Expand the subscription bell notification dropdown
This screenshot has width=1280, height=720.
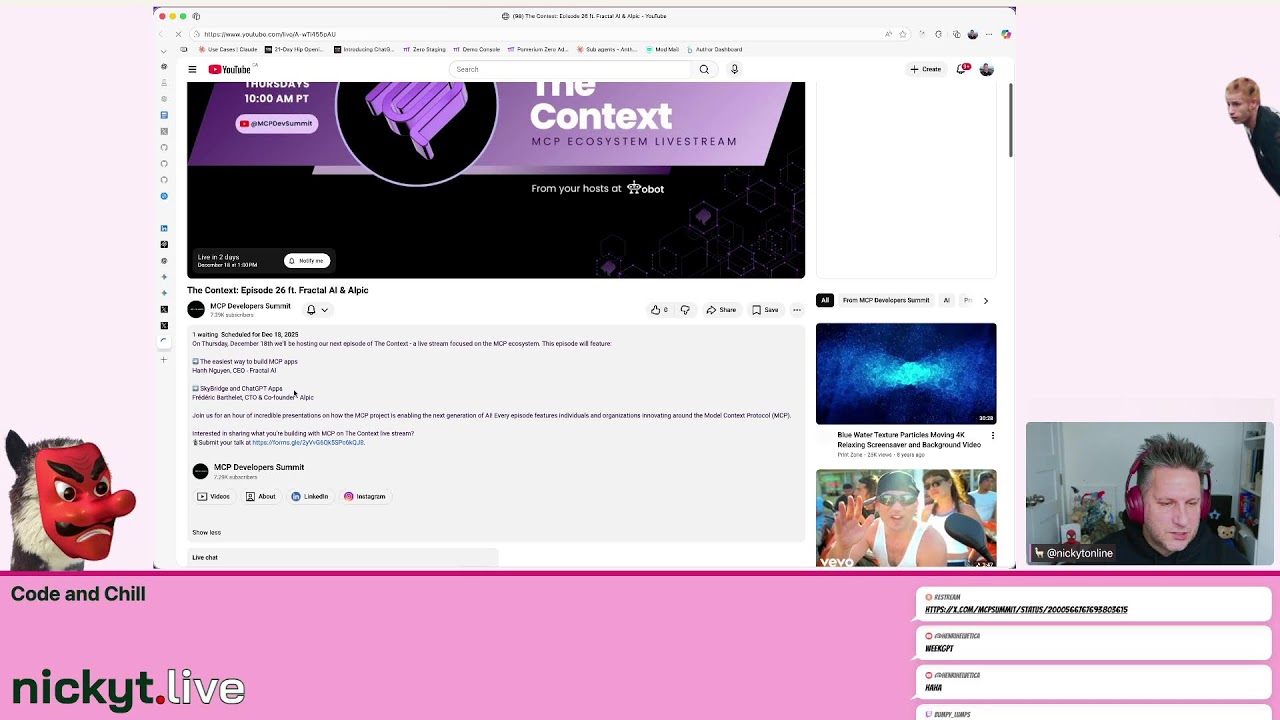317,310
